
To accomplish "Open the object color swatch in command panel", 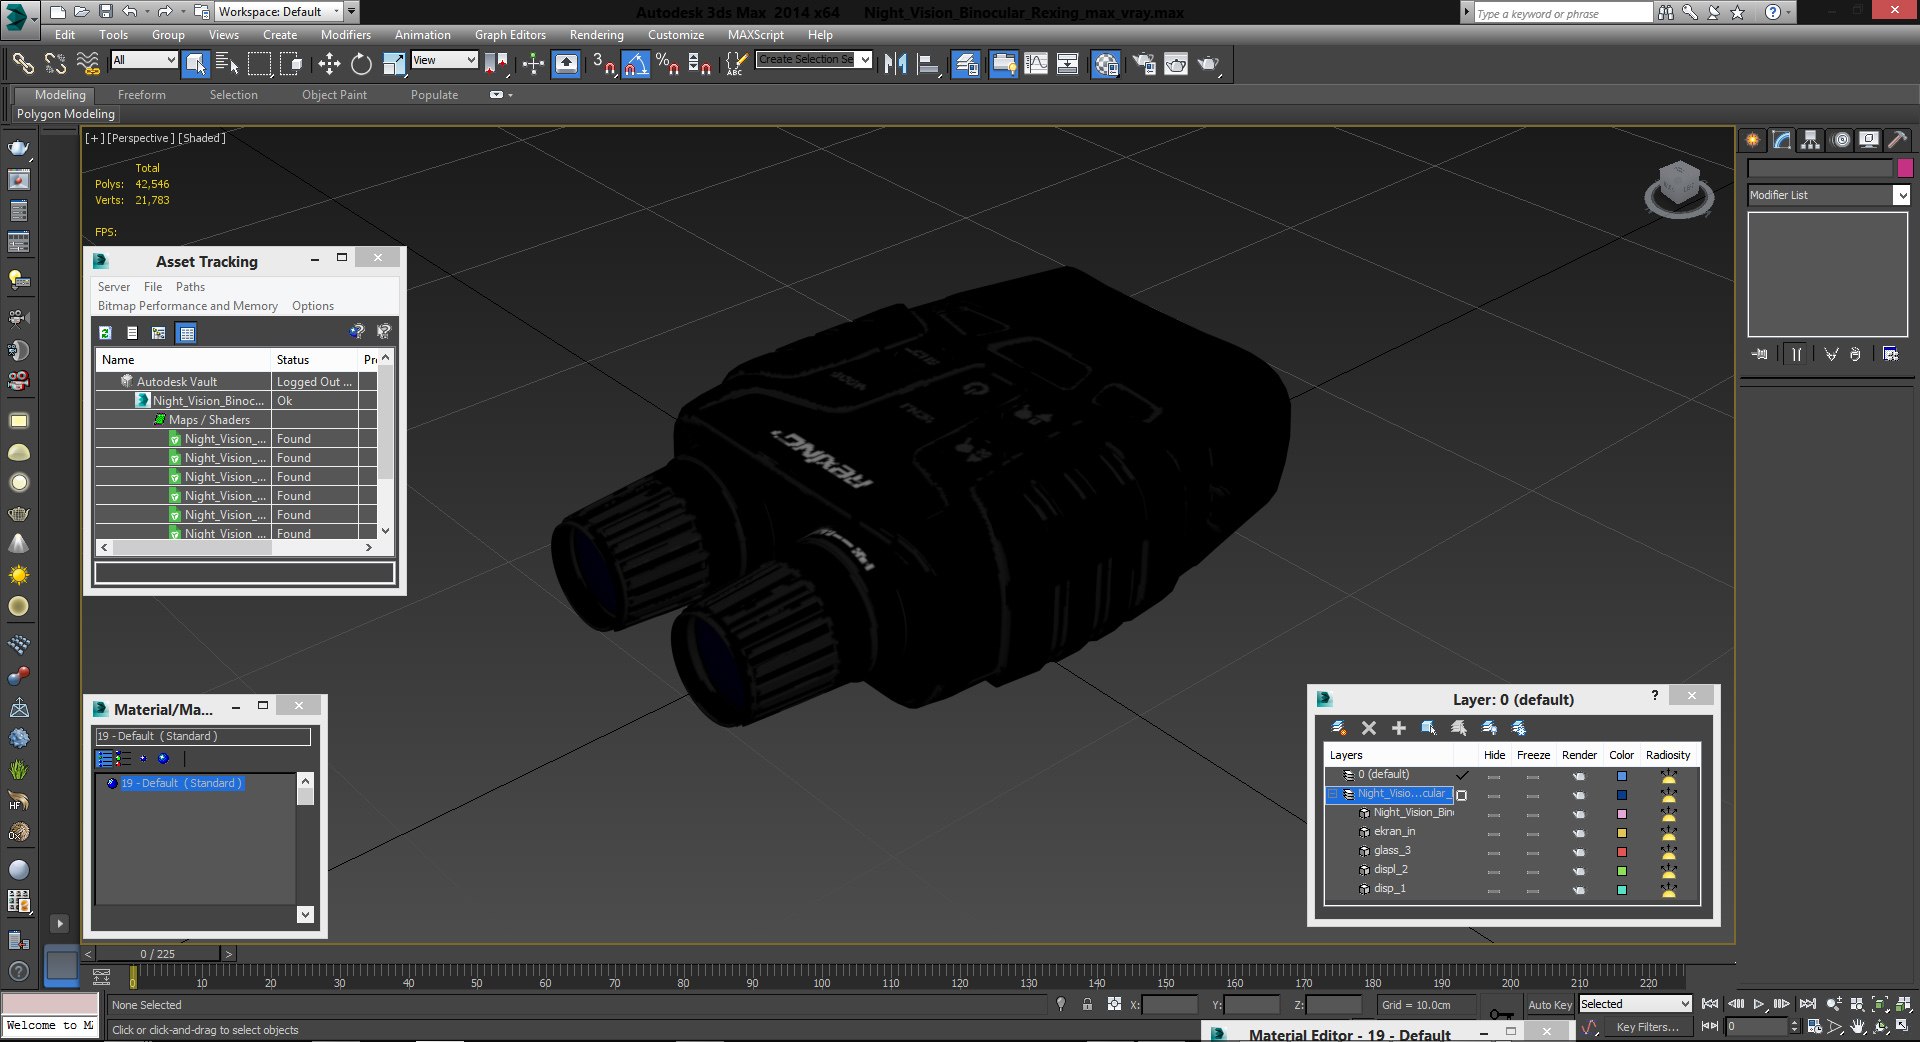I will click(x=1905, y=168).
